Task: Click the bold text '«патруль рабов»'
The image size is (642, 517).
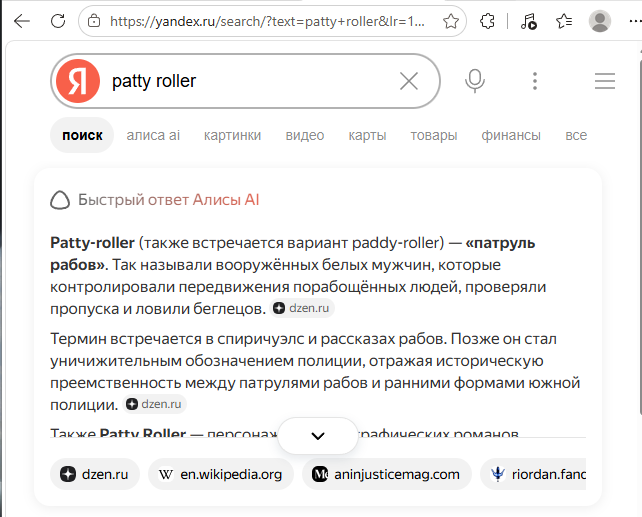Action: point(293,254)
